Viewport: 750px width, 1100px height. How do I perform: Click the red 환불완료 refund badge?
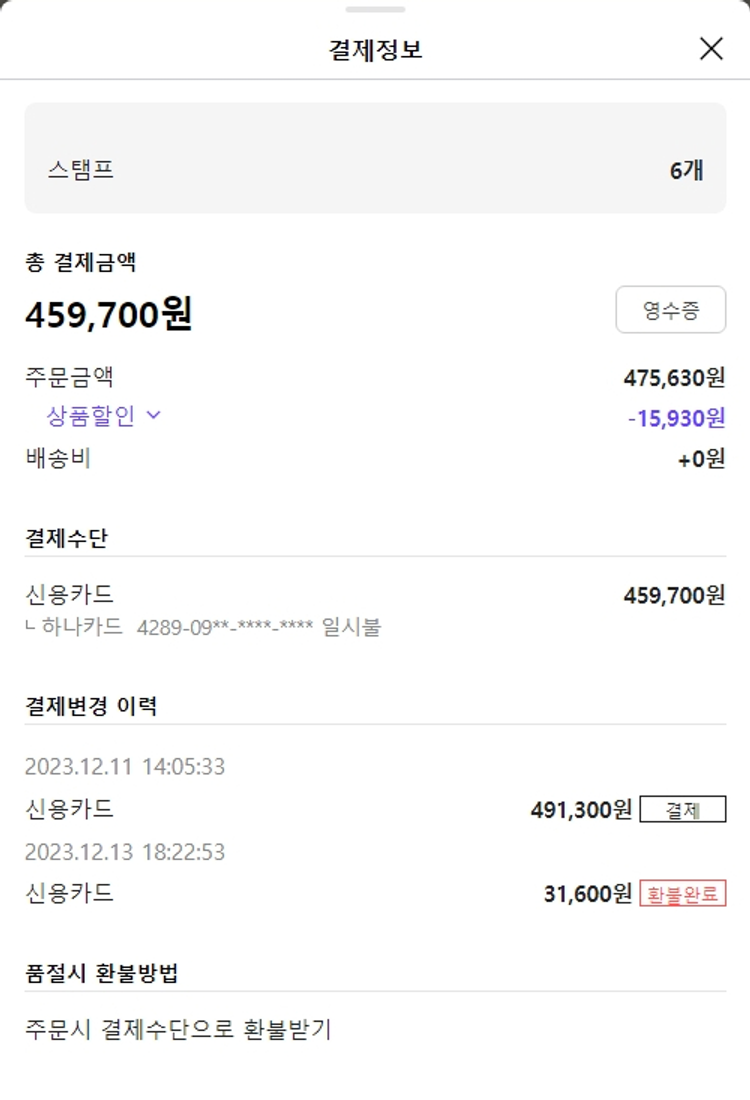[x=682, y=893]
